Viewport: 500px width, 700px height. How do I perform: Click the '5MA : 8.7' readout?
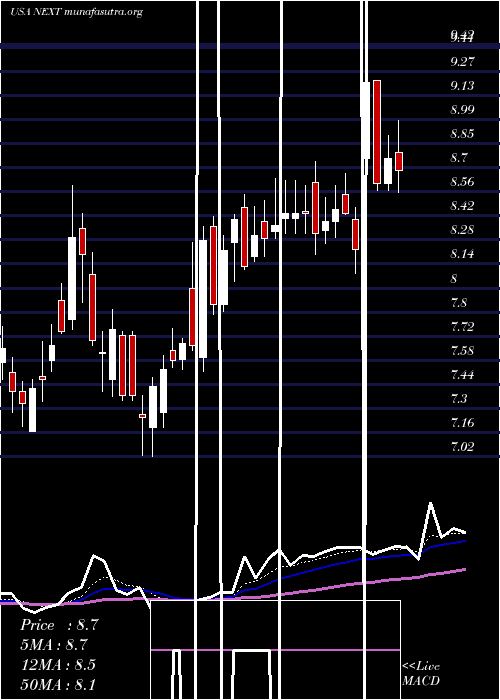(x=54, y=645)
